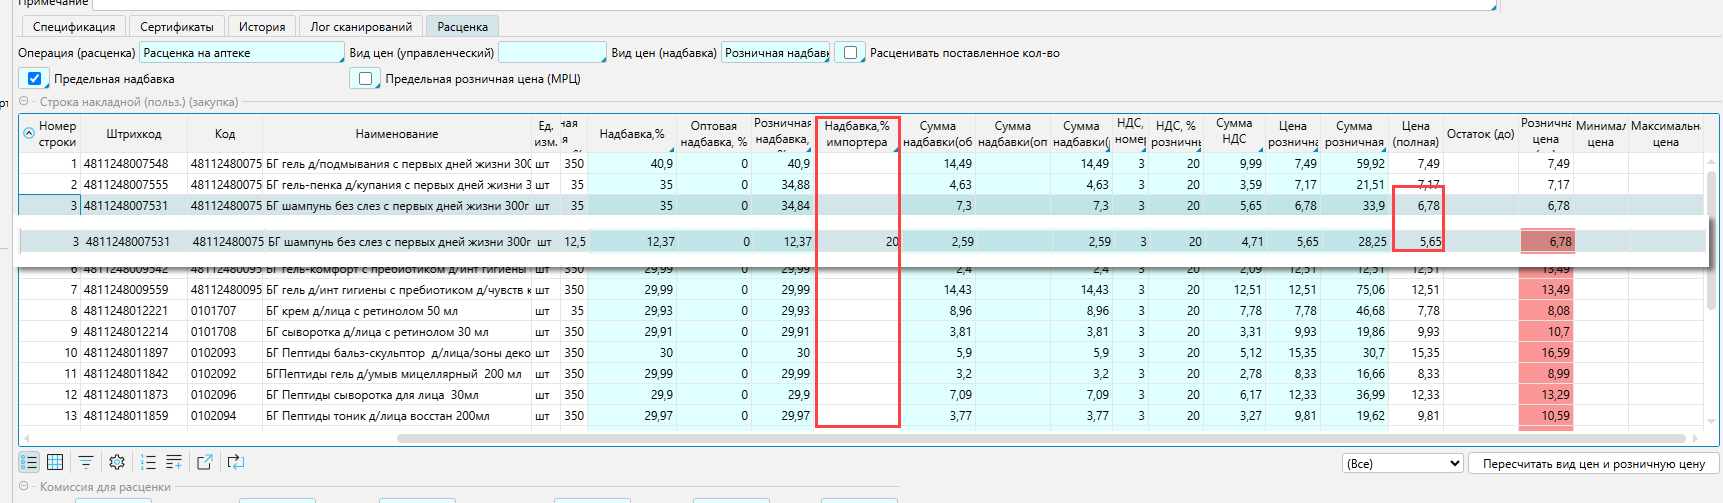This screenshot has height=503, width=1723.
Task: Check Расценивать поставленное кол-во checkbox
Action: 850,53
